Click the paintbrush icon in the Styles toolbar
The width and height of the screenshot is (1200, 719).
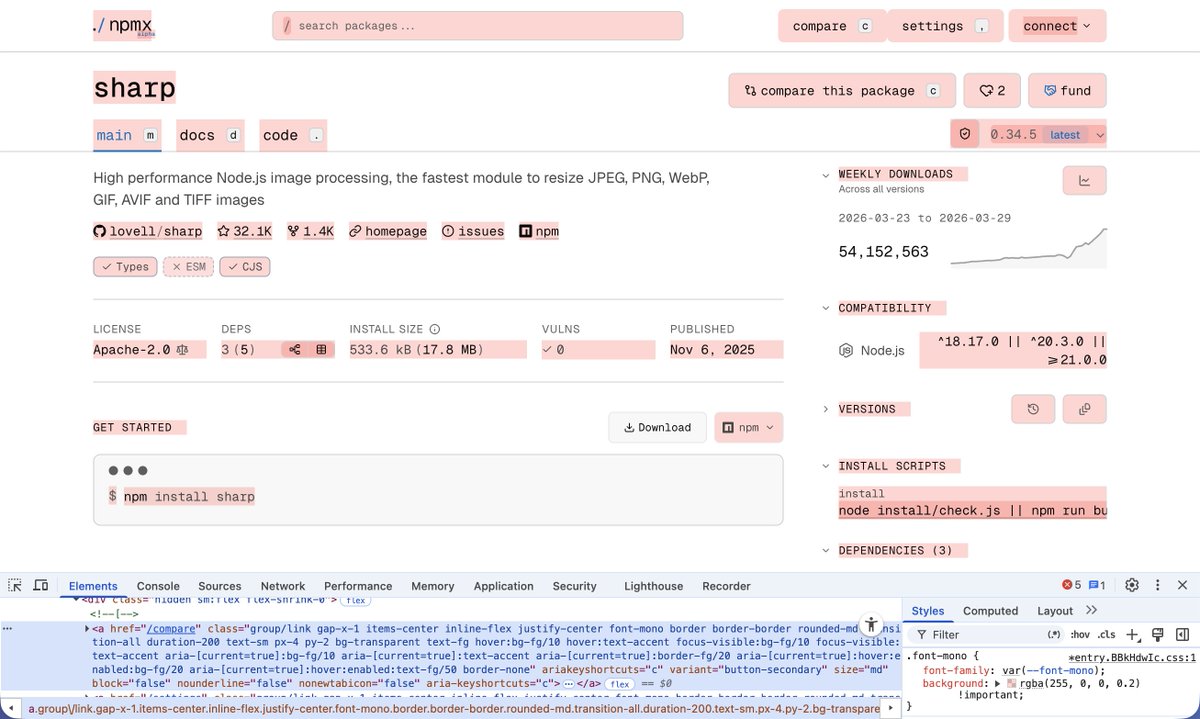click(1157, 634)
